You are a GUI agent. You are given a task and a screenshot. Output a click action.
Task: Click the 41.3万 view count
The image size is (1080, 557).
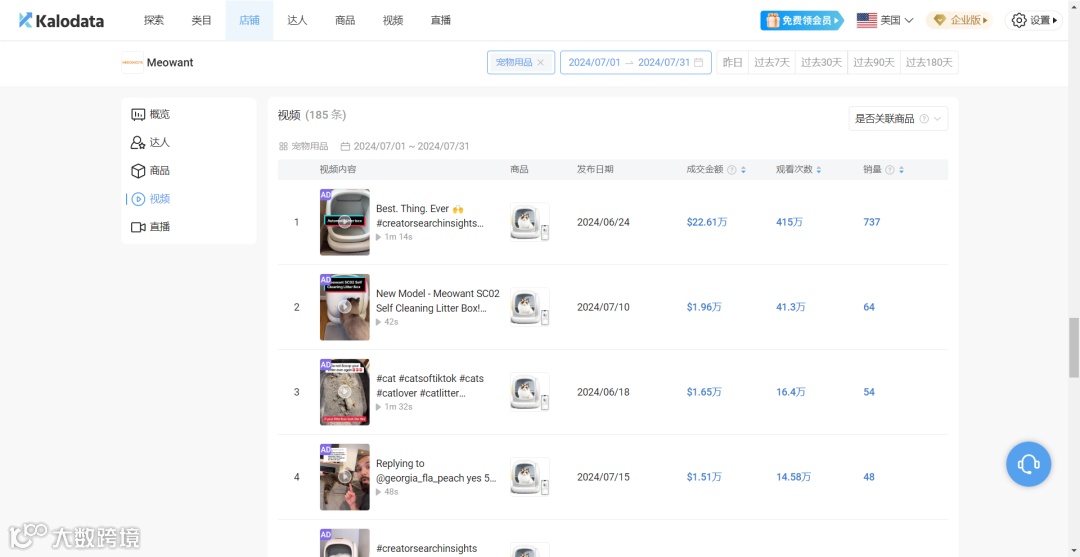click(791, 307)
